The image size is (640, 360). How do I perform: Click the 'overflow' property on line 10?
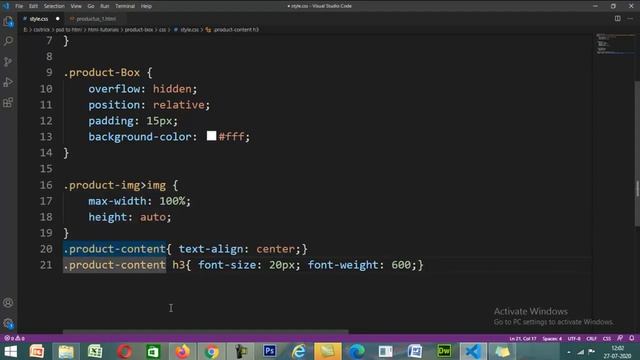click(113, 89)
